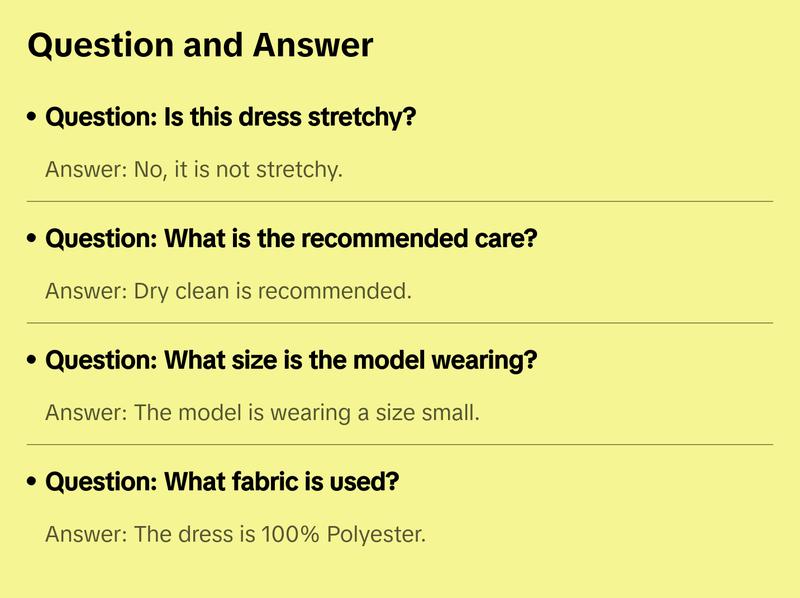Screen dimensions: 800x598
Task: Click the bullet before the model size question
Action: (x=33, y=361)
